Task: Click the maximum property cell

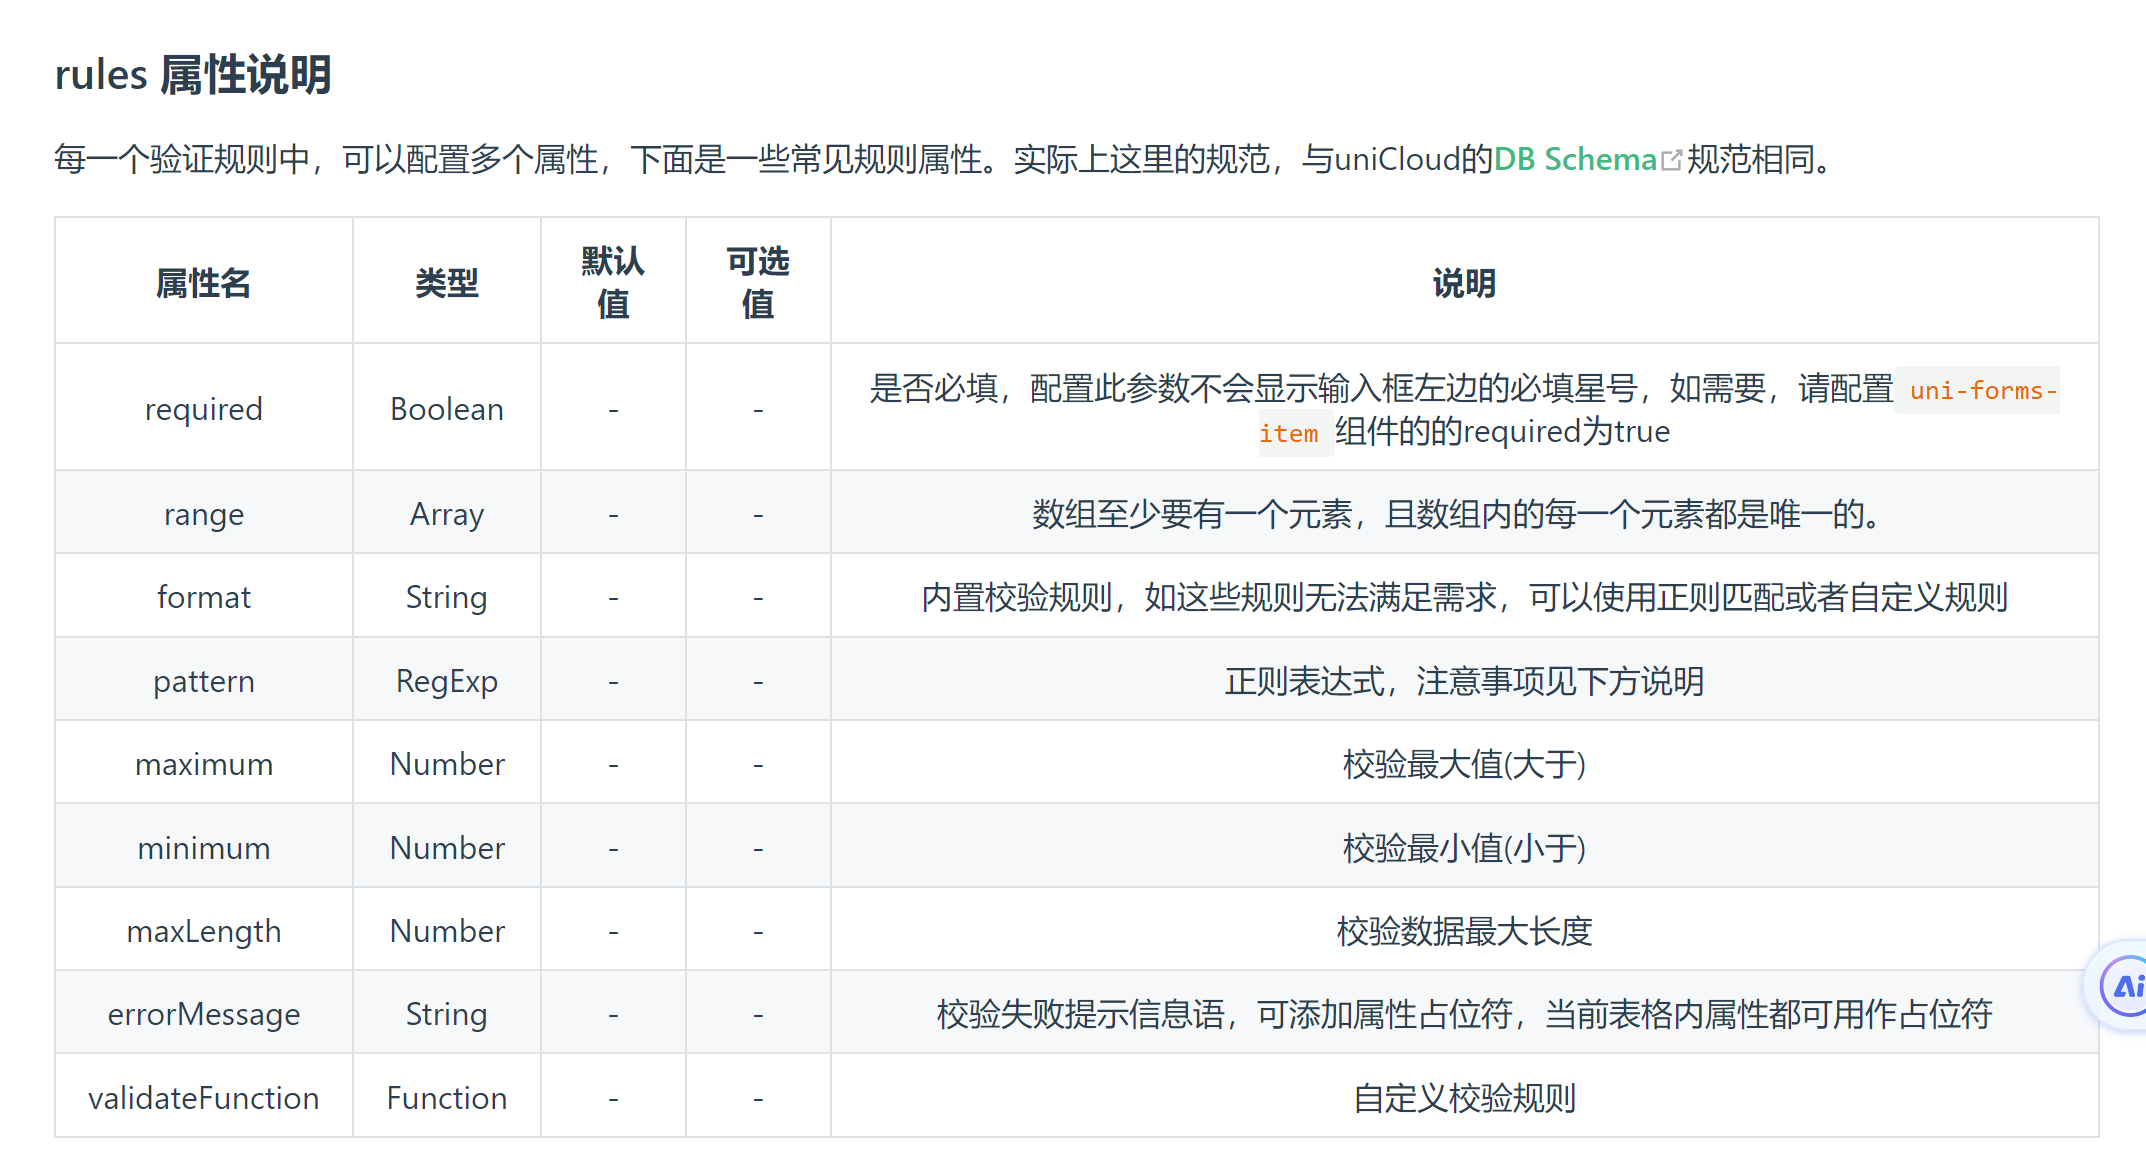Action: coord(203,764)
